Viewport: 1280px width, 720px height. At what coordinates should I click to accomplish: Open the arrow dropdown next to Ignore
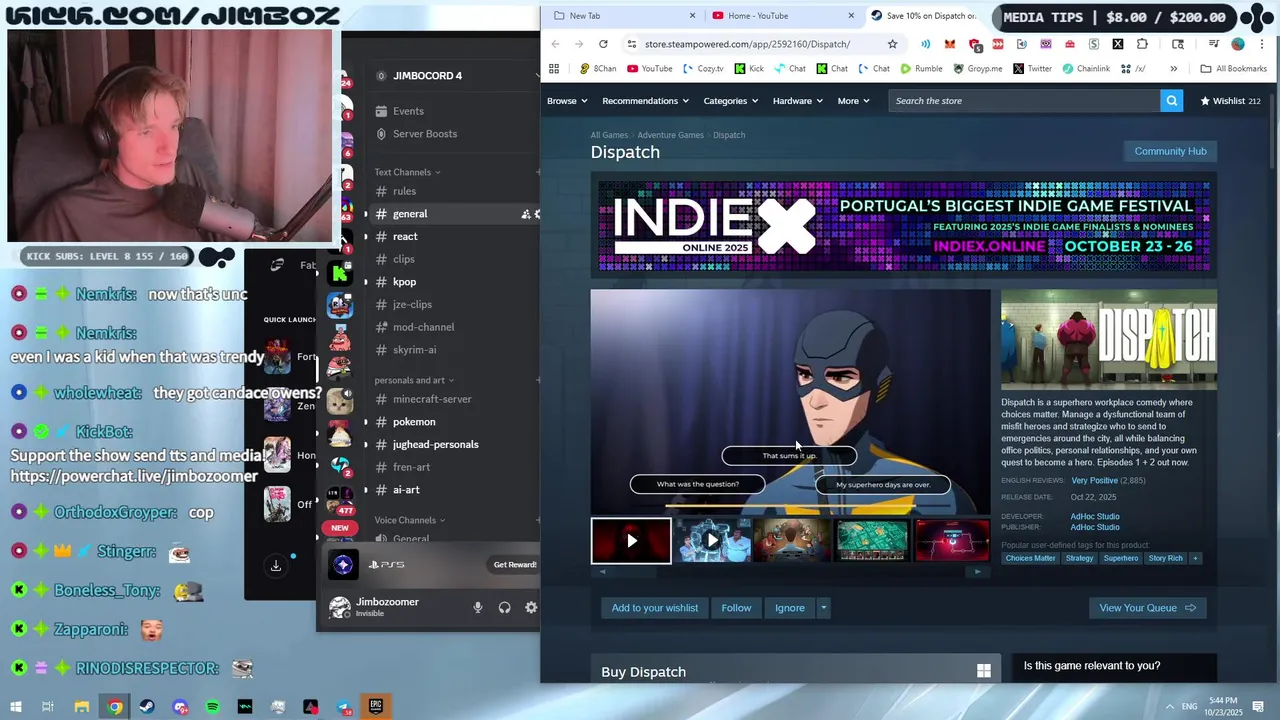point(823,608)
